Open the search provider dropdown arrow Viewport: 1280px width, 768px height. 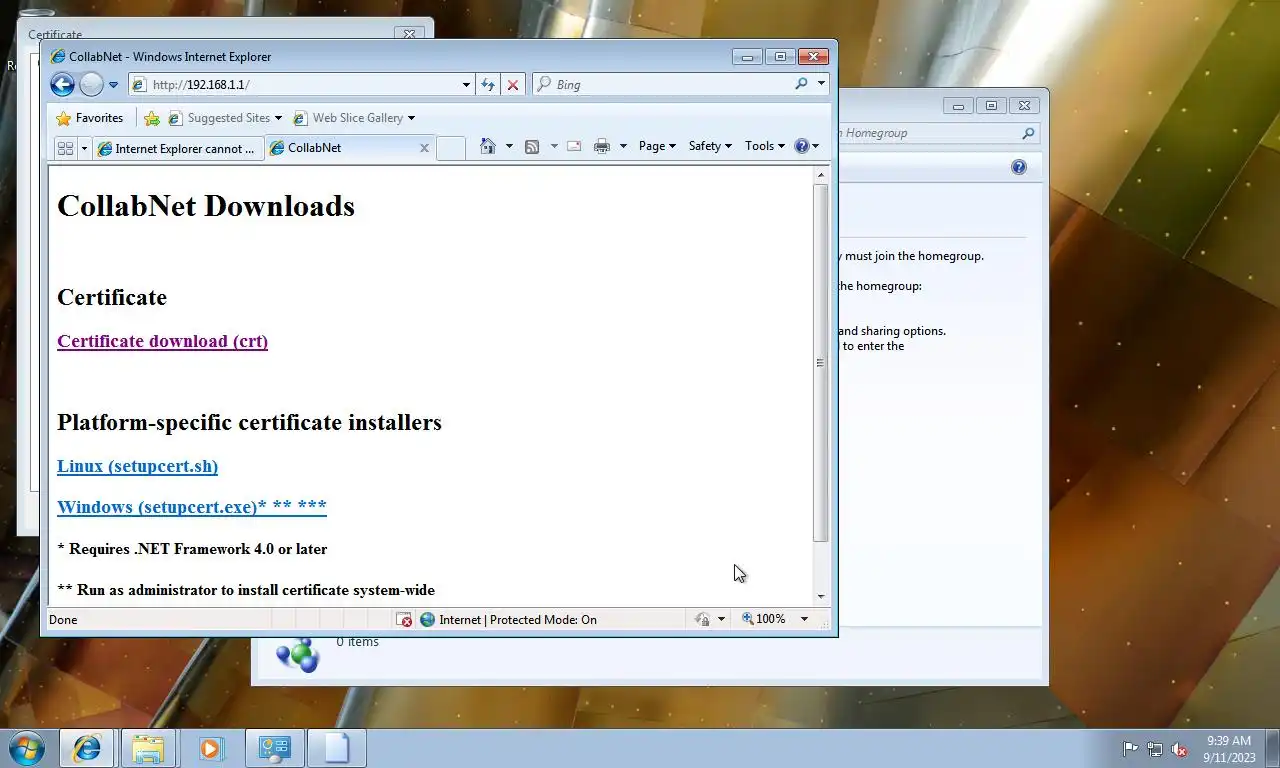pos(821,84)
